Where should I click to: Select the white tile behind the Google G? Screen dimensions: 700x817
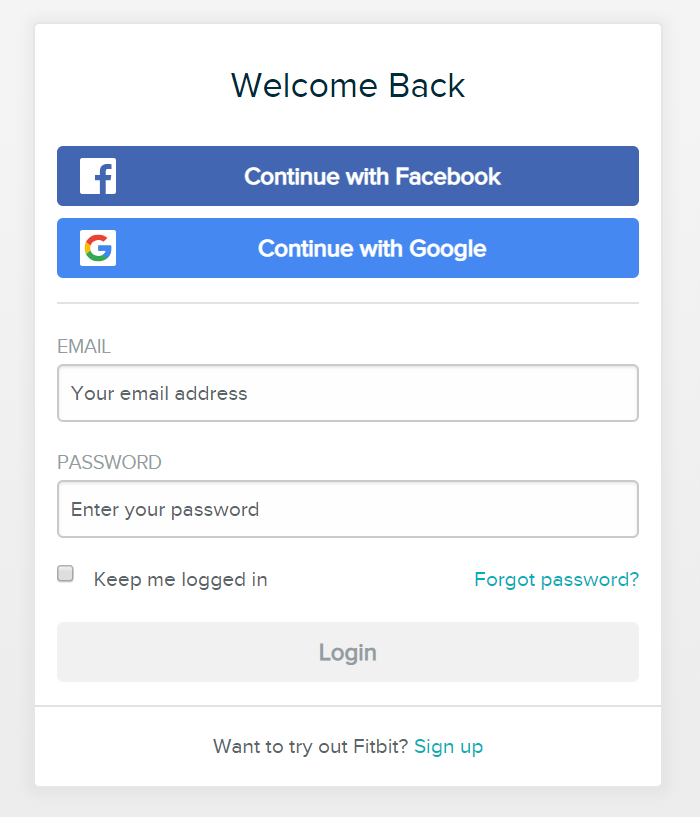pyautogui.click(x=98, y=248)
